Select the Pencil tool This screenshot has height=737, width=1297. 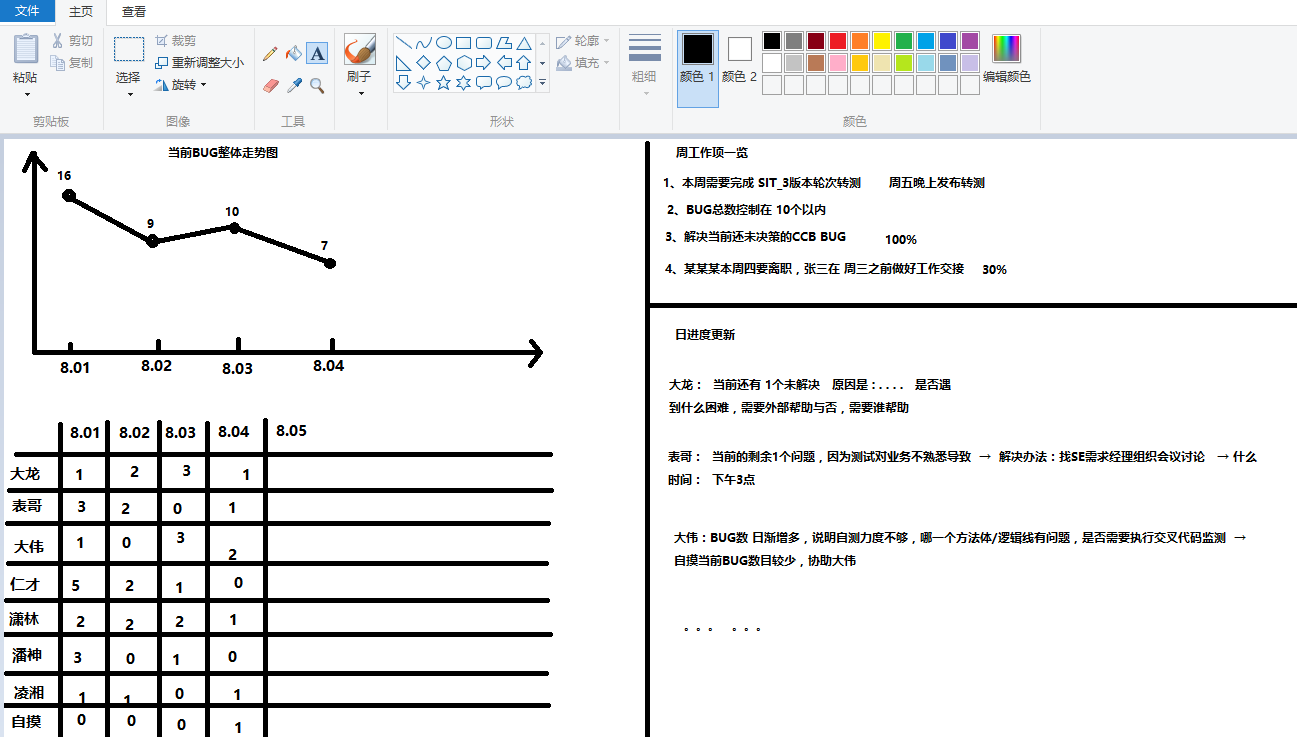coord(270,53)
